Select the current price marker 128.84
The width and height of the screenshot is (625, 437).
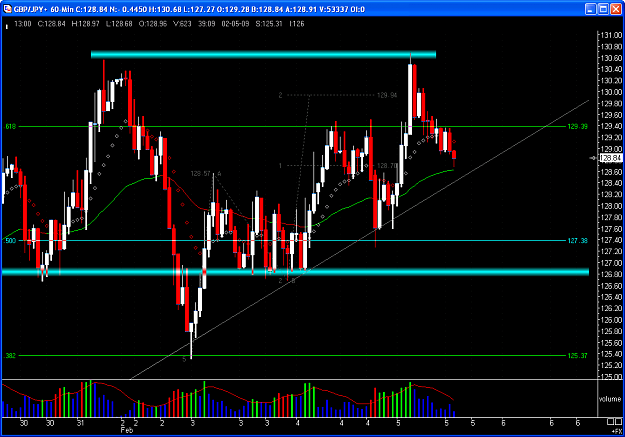[611, 158]
